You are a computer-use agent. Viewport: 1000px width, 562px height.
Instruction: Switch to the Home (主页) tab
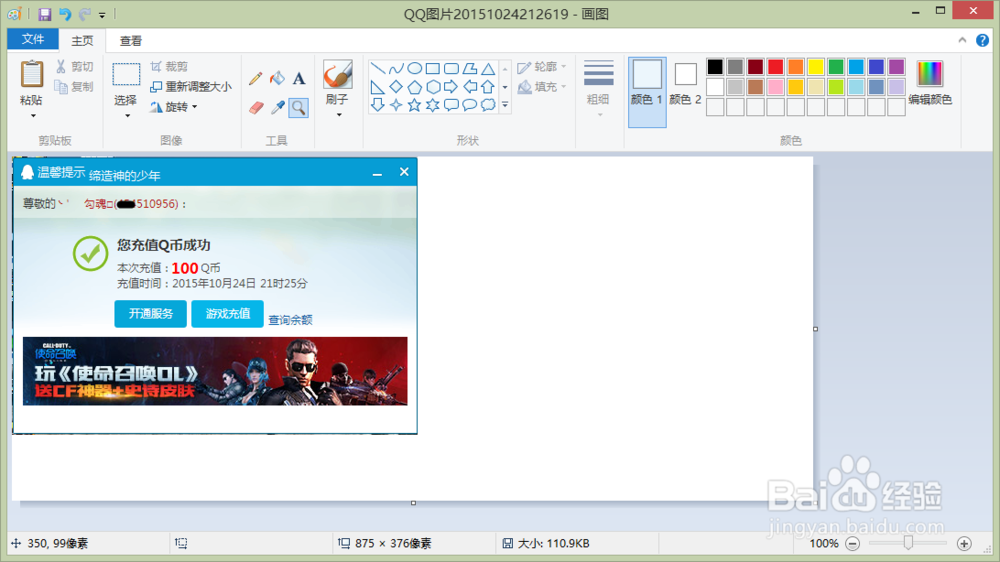[82, 41]
